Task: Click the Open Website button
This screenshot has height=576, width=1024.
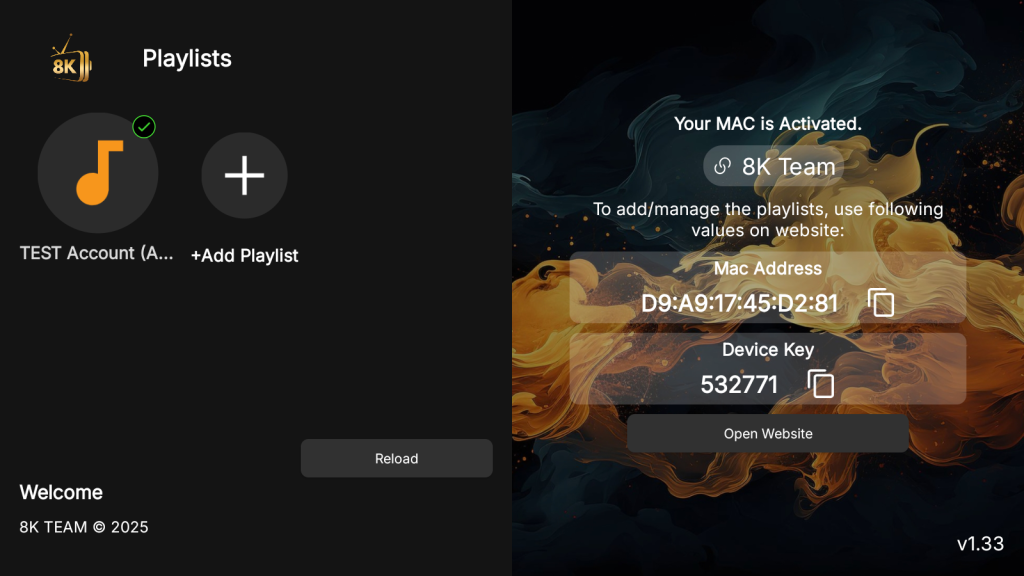Action: click(768, 434)
